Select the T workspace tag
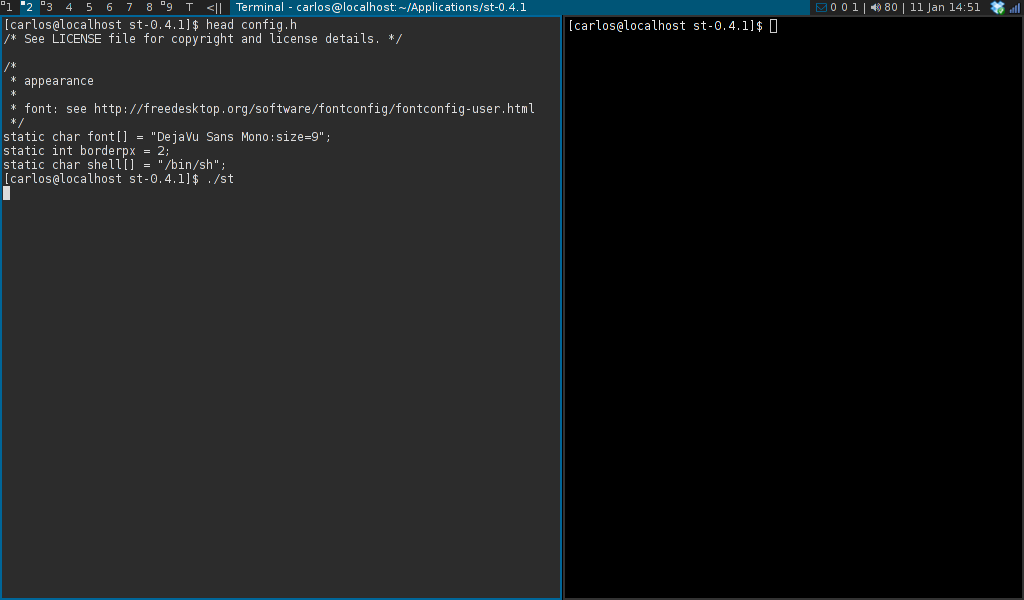The width and height of the screenshot is (1024, 600). pyautogui.click(x=189, y=7)
